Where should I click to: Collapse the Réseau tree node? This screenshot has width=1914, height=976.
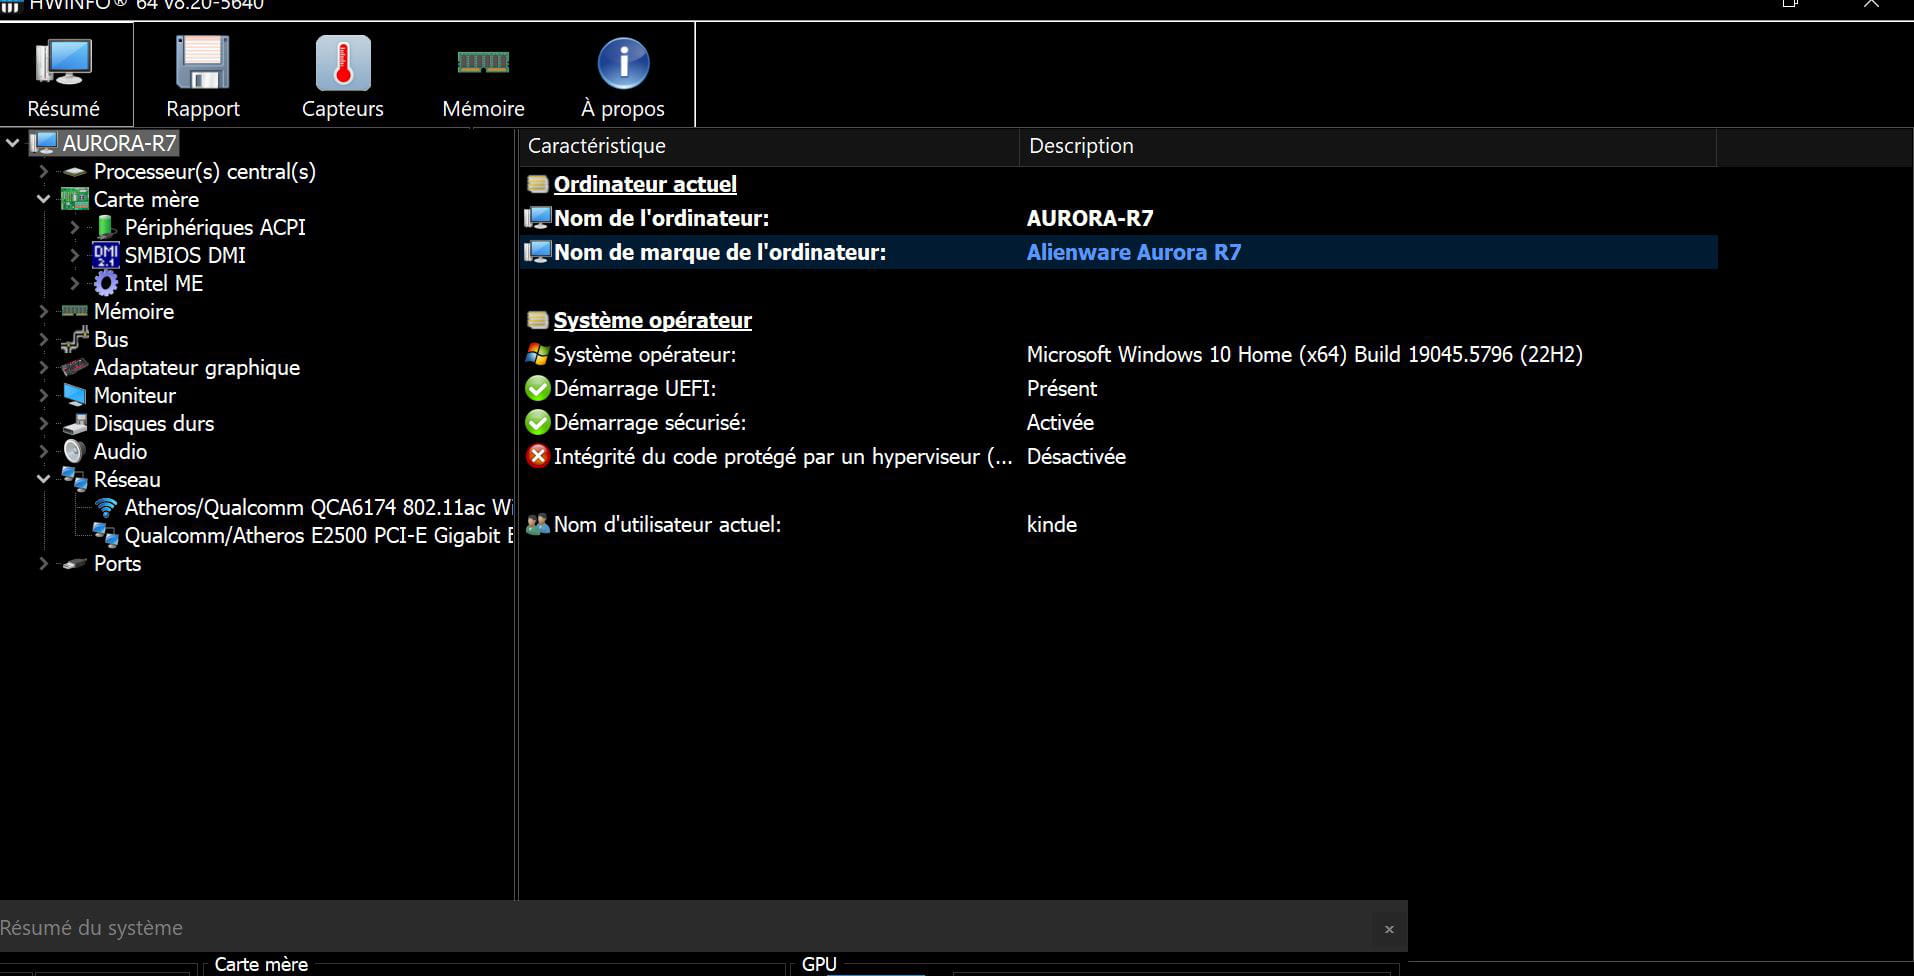point(44,479)
